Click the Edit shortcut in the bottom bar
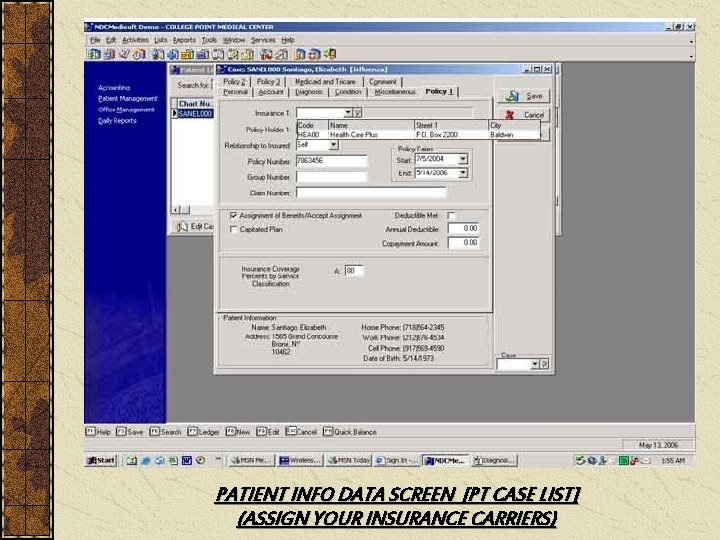Viewport: 720px width, 540px height. pos(268,432)
